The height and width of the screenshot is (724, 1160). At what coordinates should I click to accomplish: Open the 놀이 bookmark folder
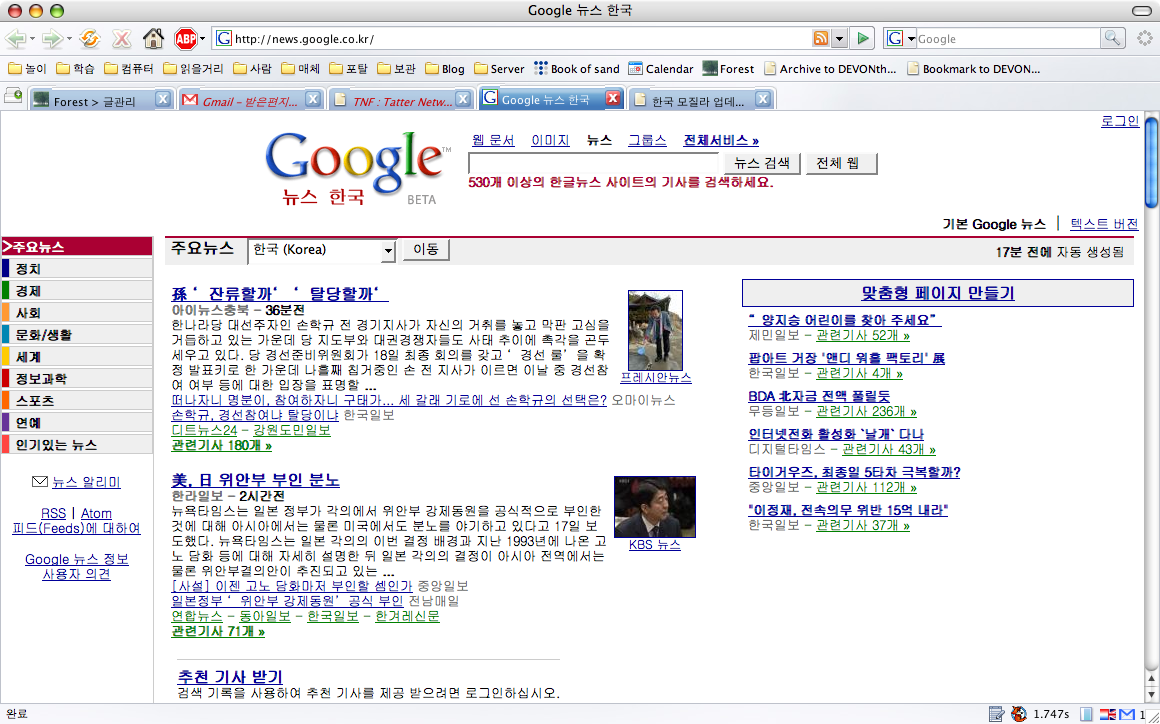27,69
